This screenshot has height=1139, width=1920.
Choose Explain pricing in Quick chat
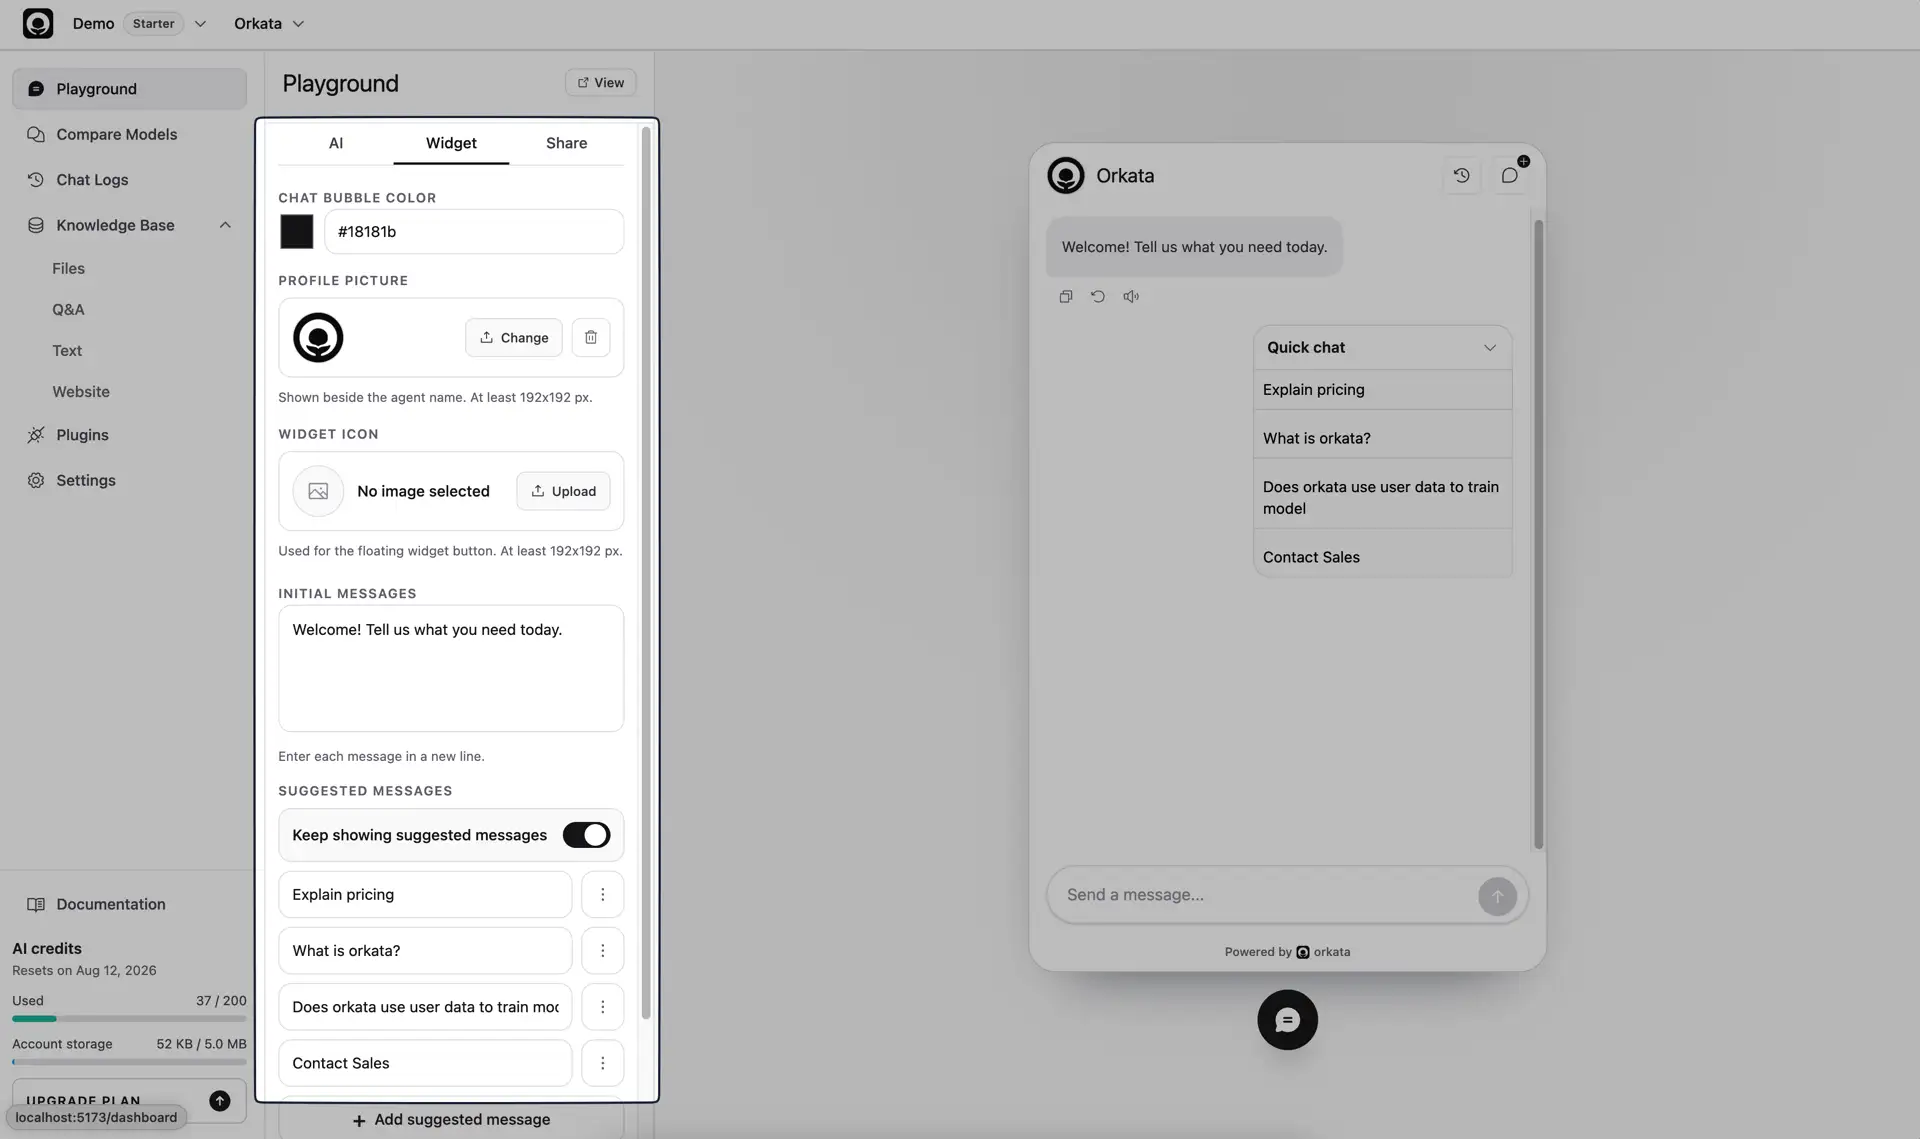coord(1382,389)
